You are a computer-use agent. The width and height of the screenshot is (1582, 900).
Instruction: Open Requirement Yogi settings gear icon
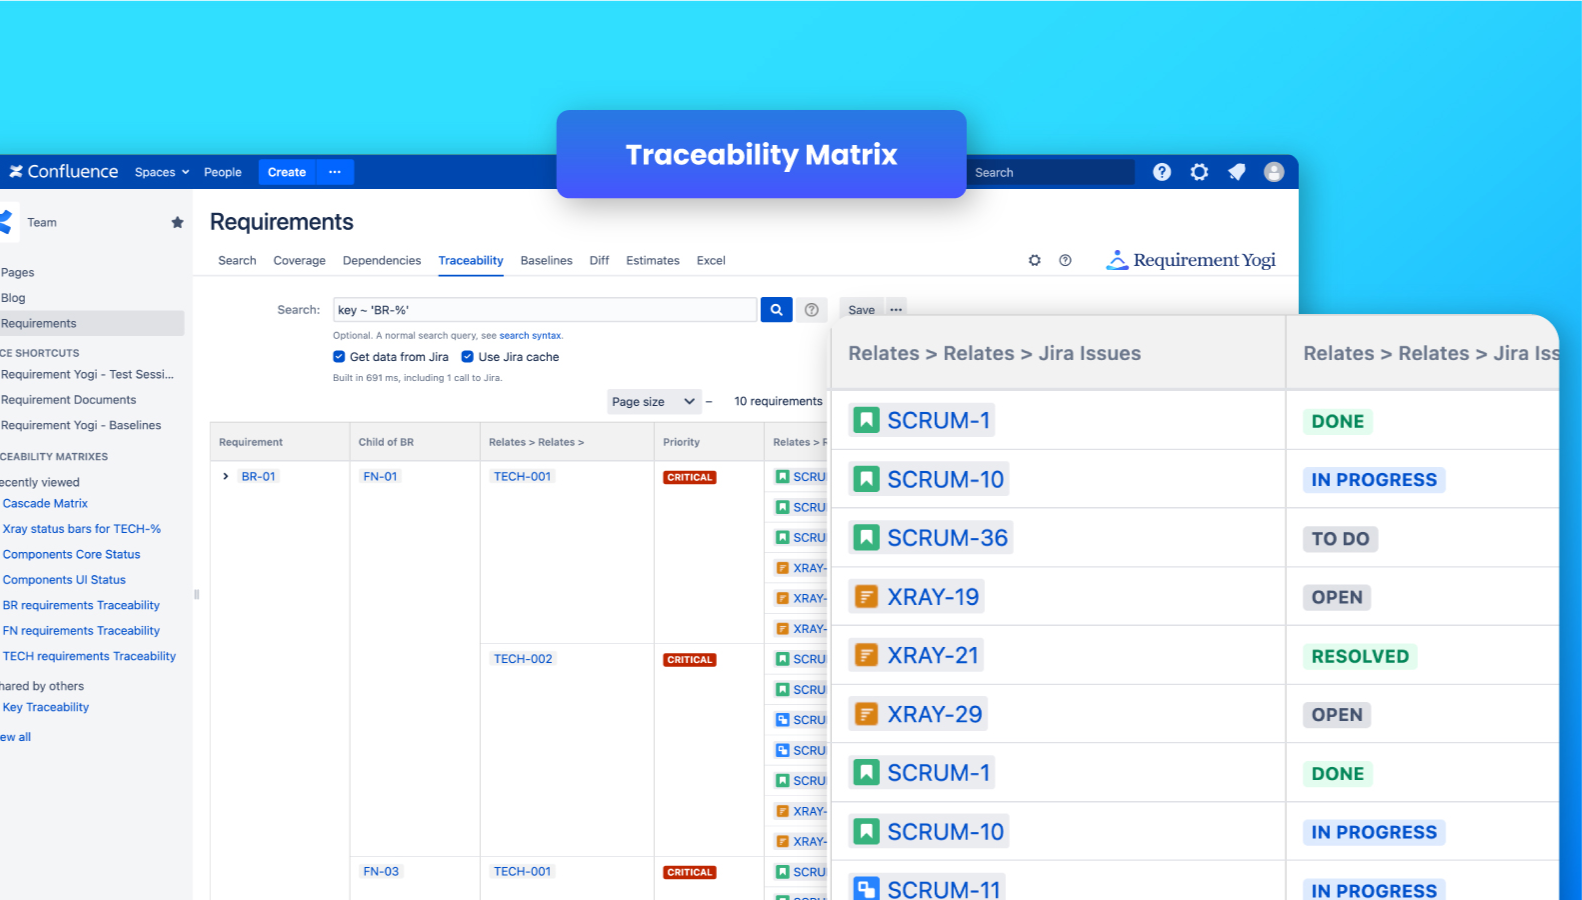(1035, 260)
